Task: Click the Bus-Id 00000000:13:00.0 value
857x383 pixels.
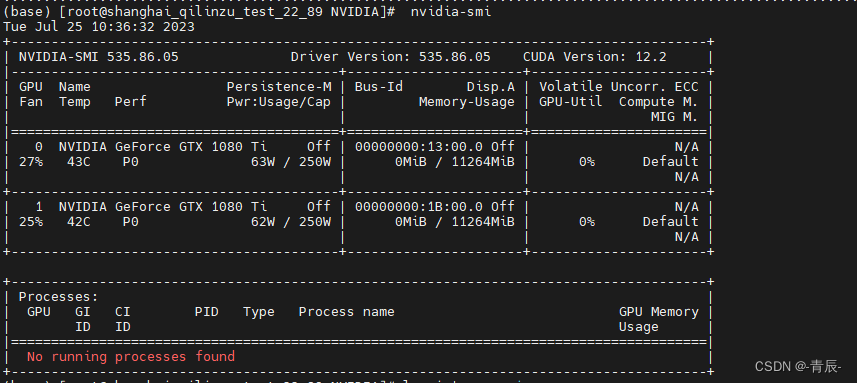Action: [419, 146]
